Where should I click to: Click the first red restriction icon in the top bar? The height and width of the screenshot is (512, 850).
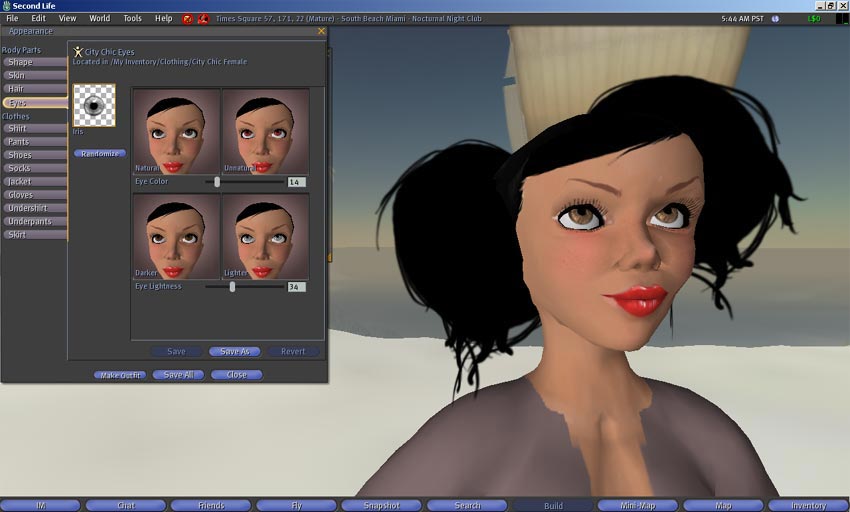click(x=187, y=18)
